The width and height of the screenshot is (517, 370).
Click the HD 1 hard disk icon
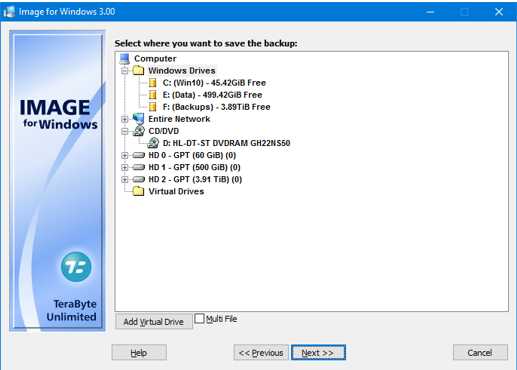[x=139, y=167]
